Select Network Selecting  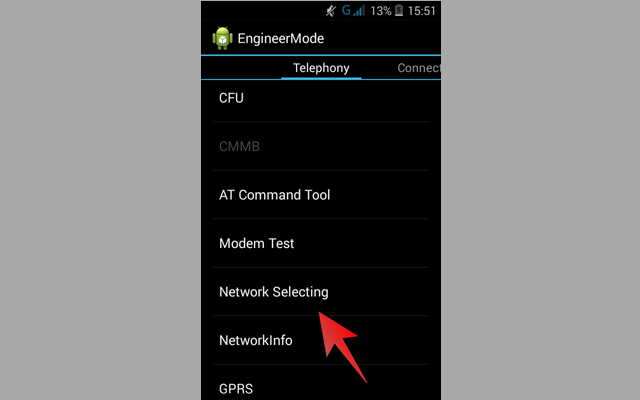pyautogui.click(x=321, y=292)
